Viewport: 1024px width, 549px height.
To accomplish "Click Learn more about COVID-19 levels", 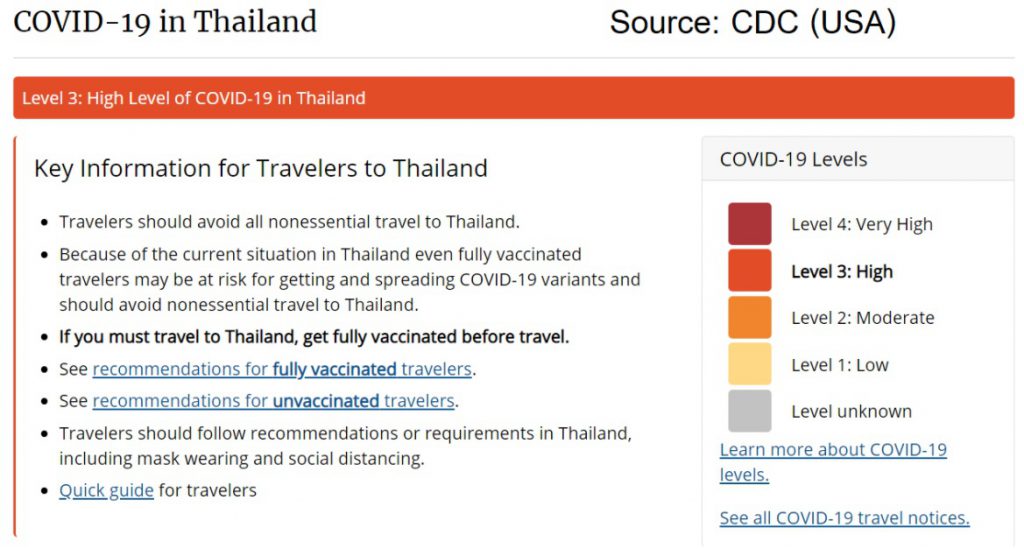I will (x=833, y=462).
